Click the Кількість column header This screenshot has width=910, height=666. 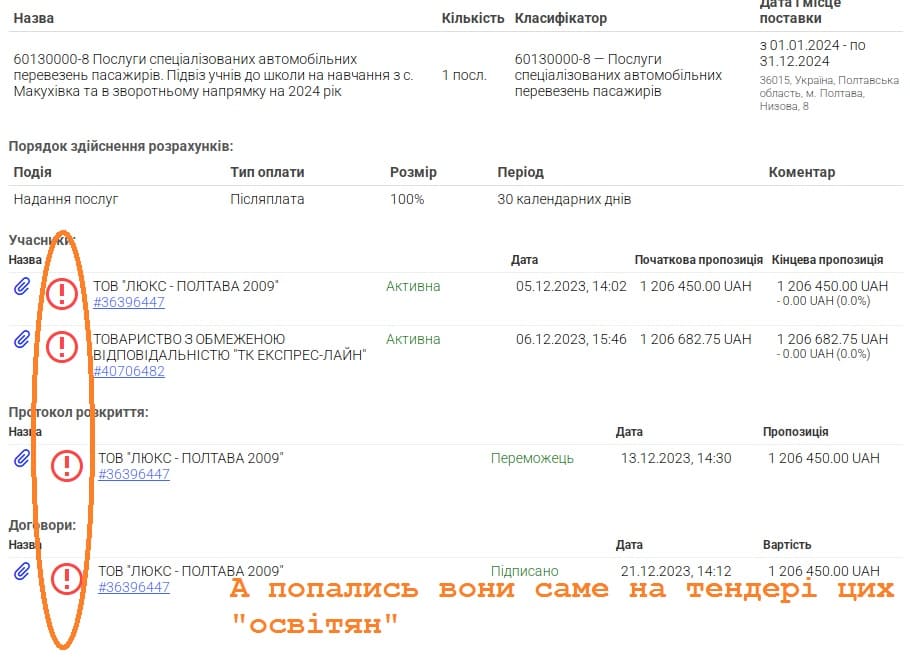click(472, 18)
